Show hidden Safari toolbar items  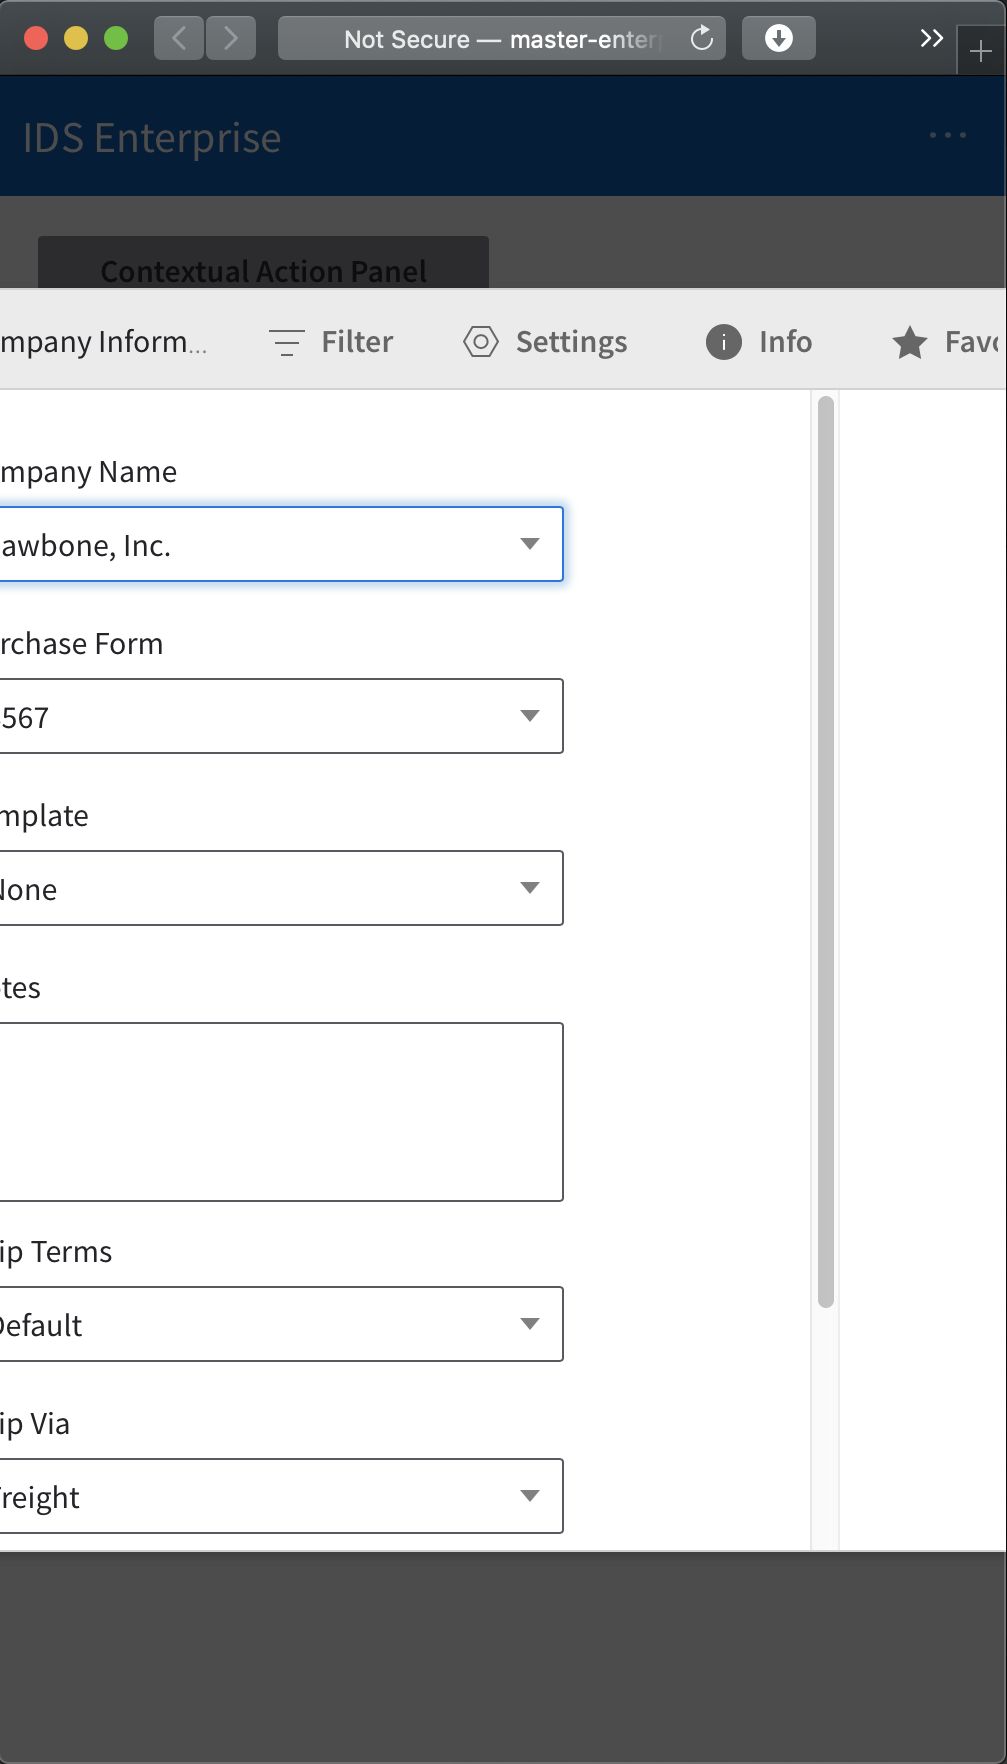click(x=931, y=39)
